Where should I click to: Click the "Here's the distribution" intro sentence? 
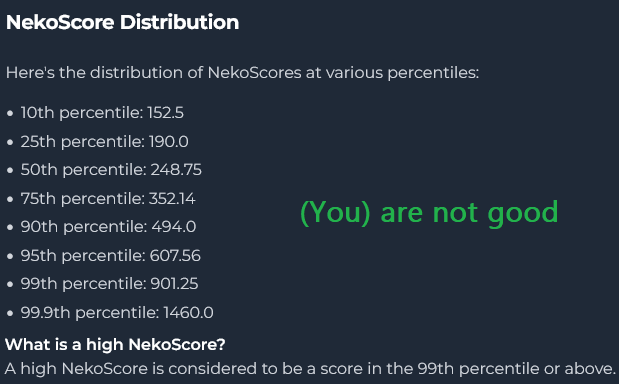pyautogui.click(x=242, y=73)
